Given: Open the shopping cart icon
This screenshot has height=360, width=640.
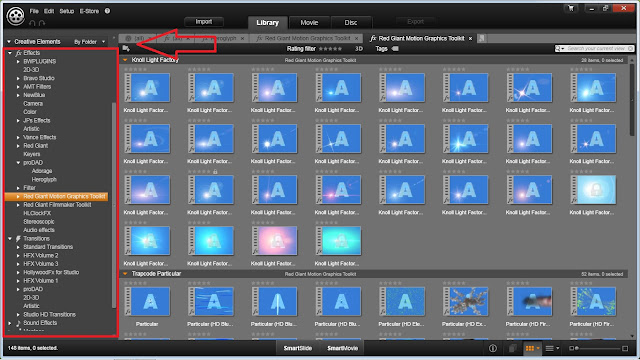Looking at the screenshot, I should [571, 8].
